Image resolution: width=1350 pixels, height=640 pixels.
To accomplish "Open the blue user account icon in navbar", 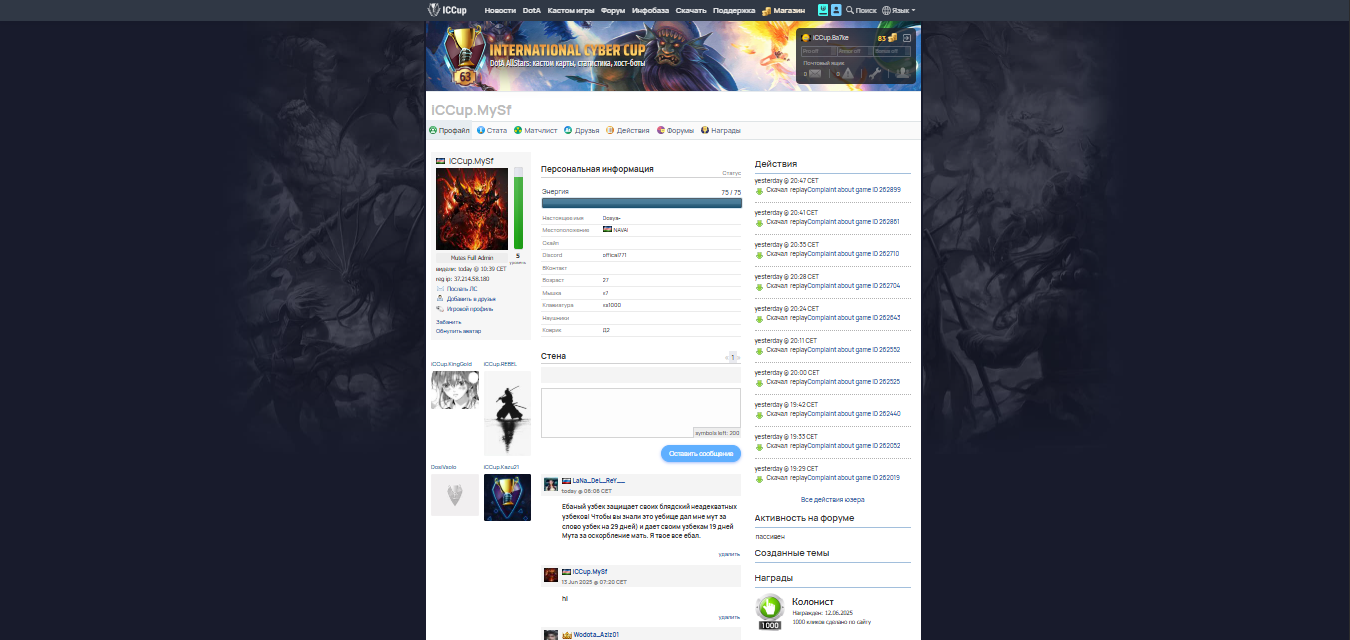I will point(836,10).
